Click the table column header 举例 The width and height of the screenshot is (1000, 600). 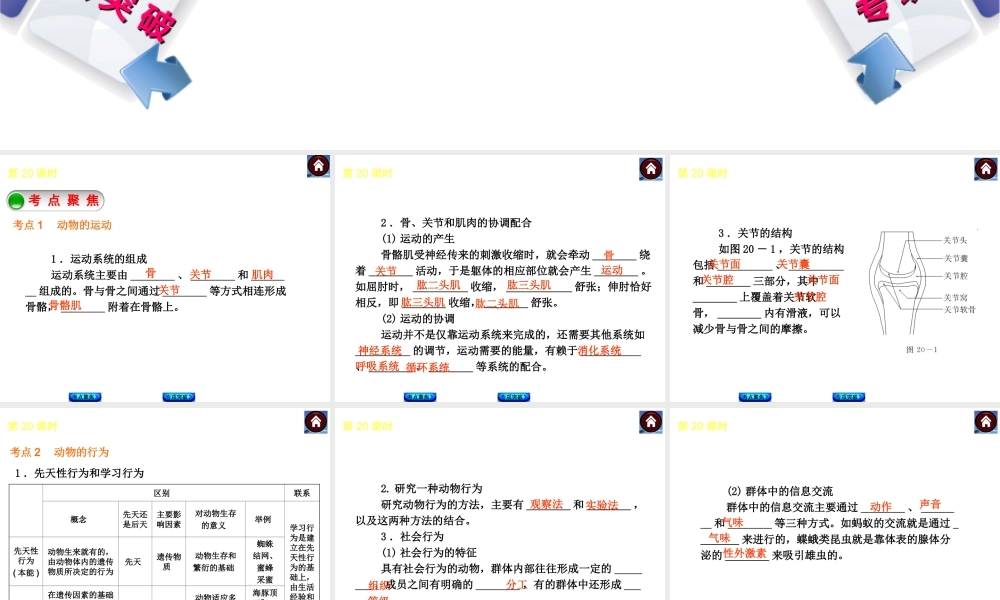[263, 519]
